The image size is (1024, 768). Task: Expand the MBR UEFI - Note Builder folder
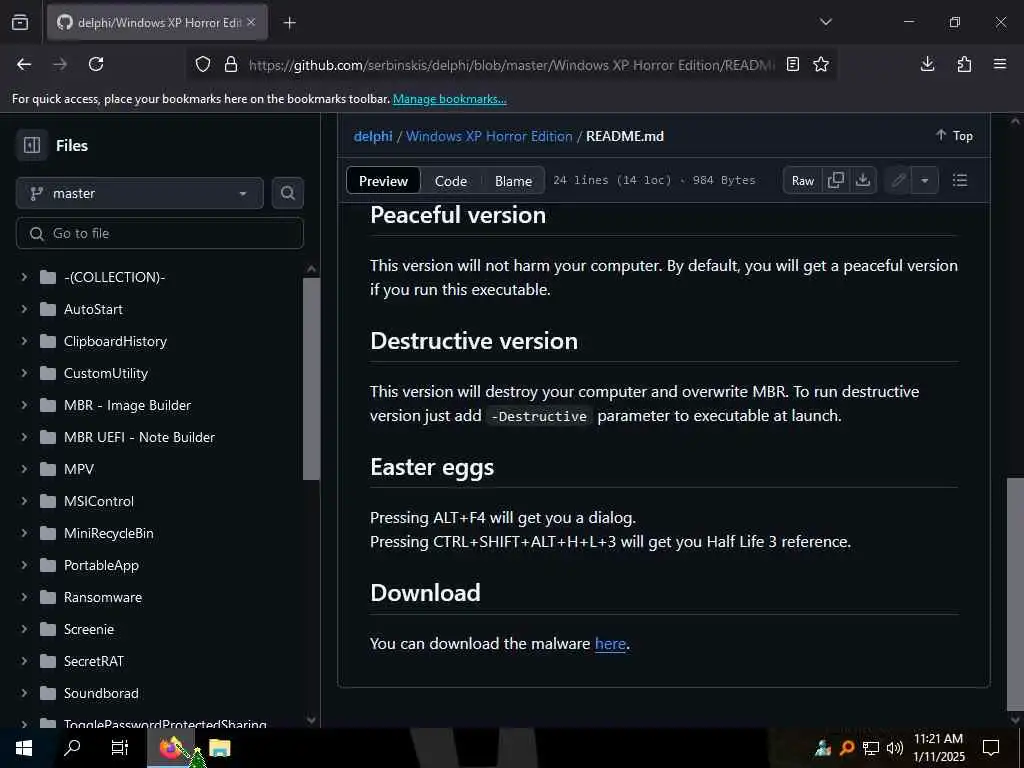[24, 437]
